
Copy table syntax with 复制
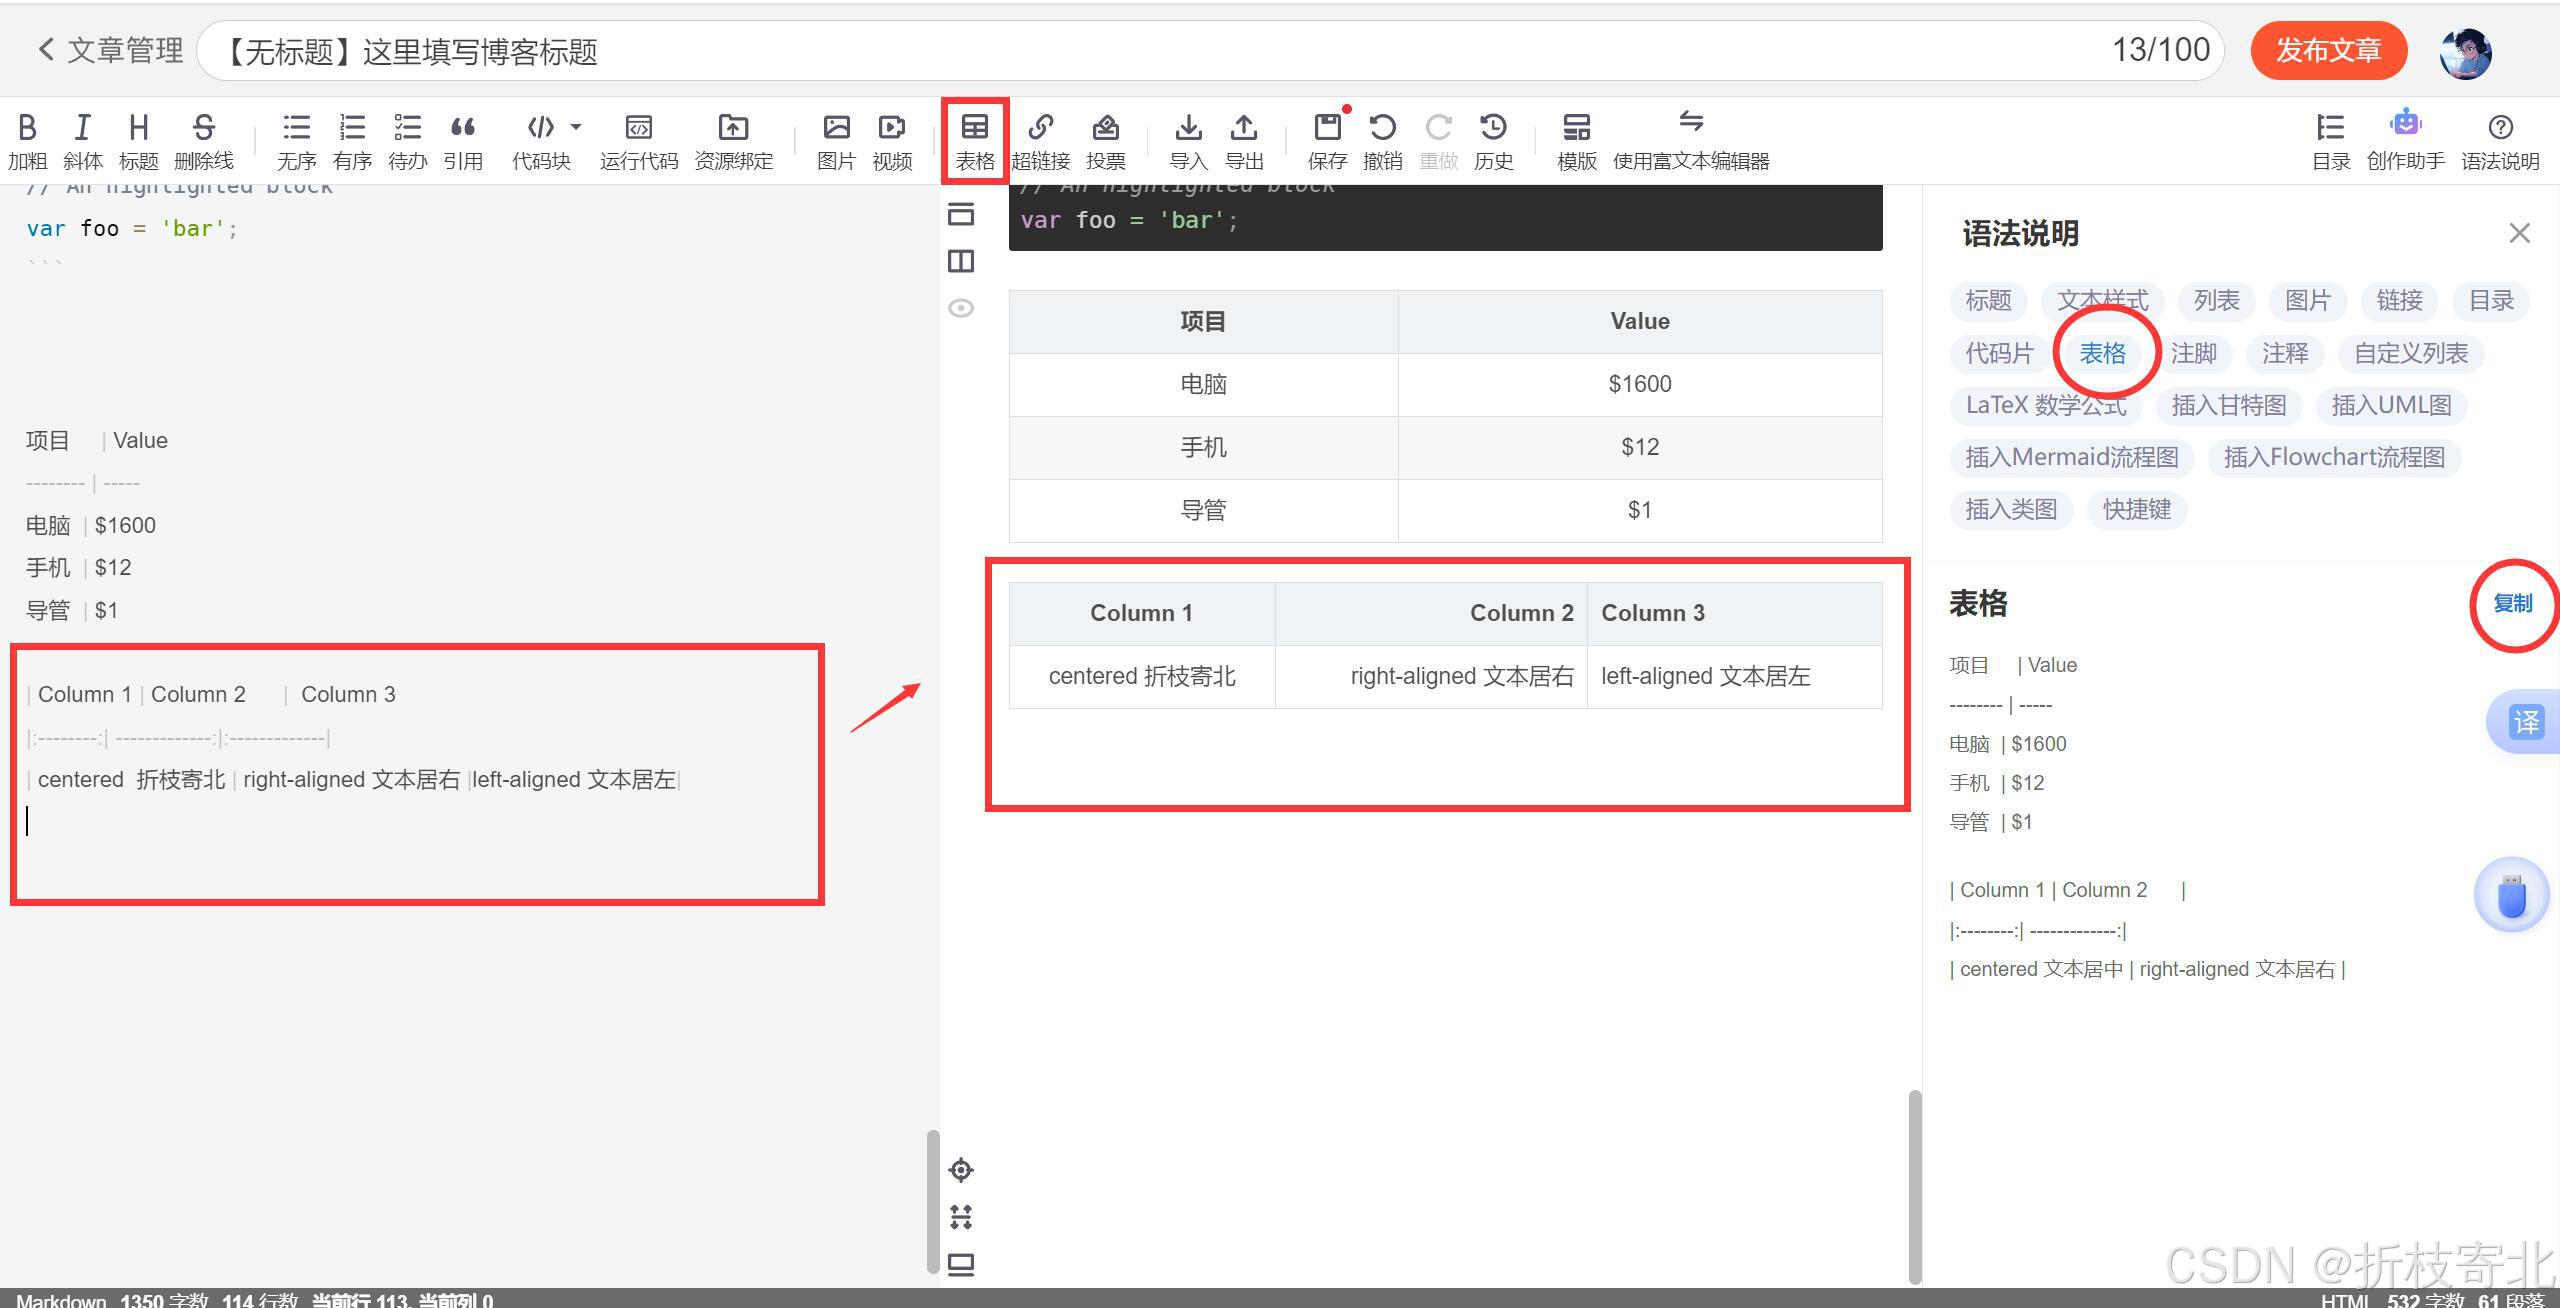[2512, 603]
